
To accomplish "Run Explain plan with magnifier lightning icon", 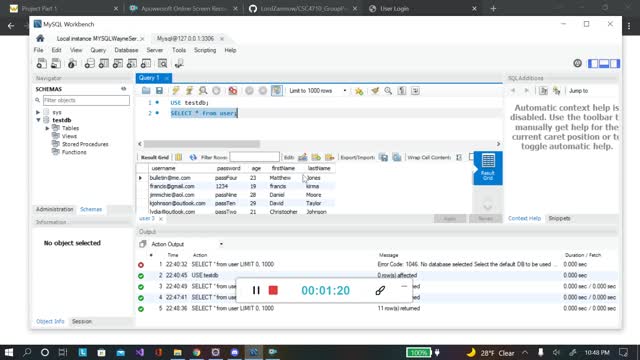I will tap(202, 91).
